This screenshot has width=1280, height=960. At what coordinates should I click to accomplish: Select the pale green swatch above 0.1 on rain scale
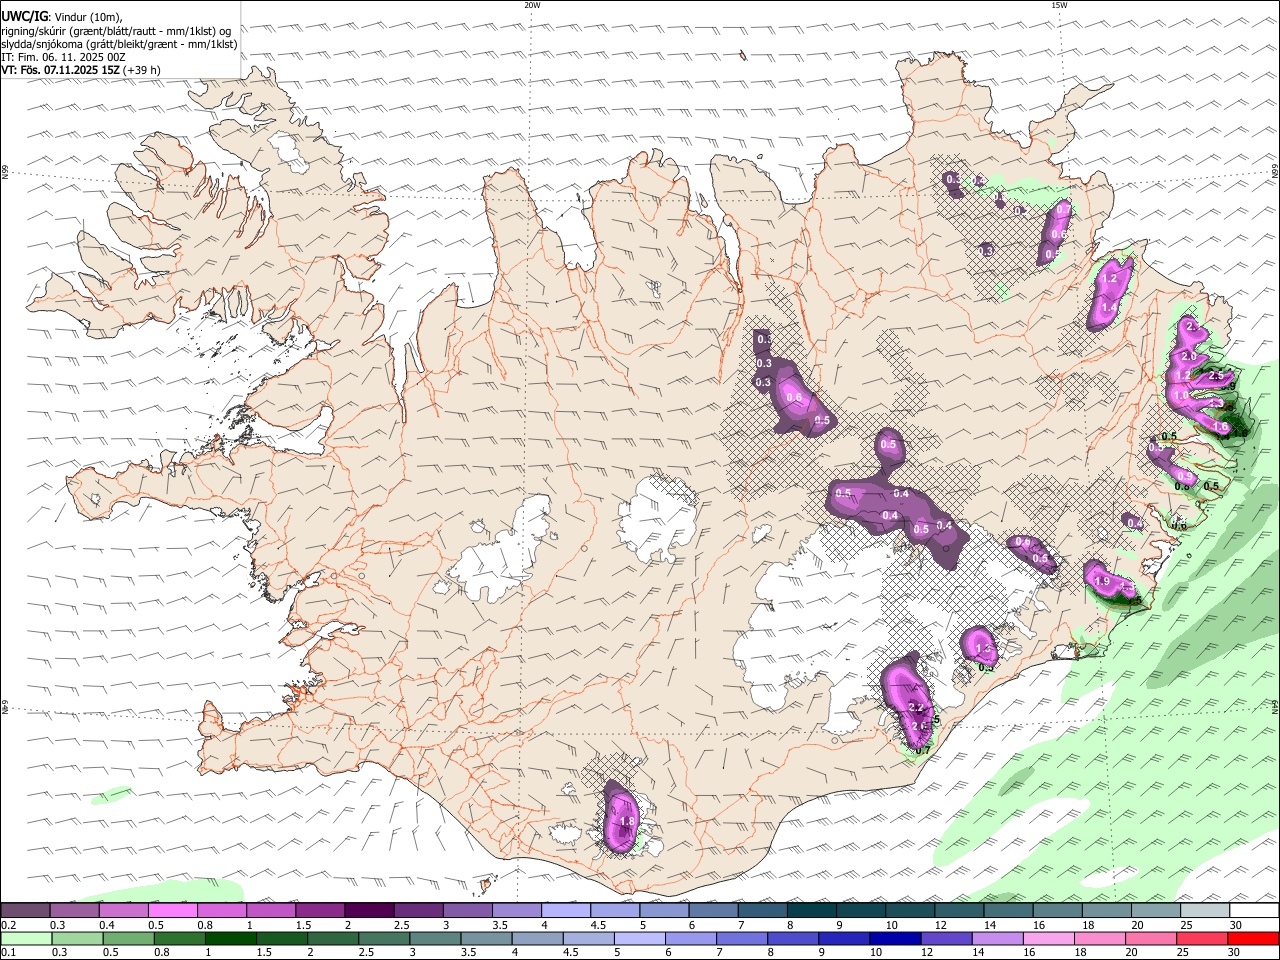(x=25, y=939)
